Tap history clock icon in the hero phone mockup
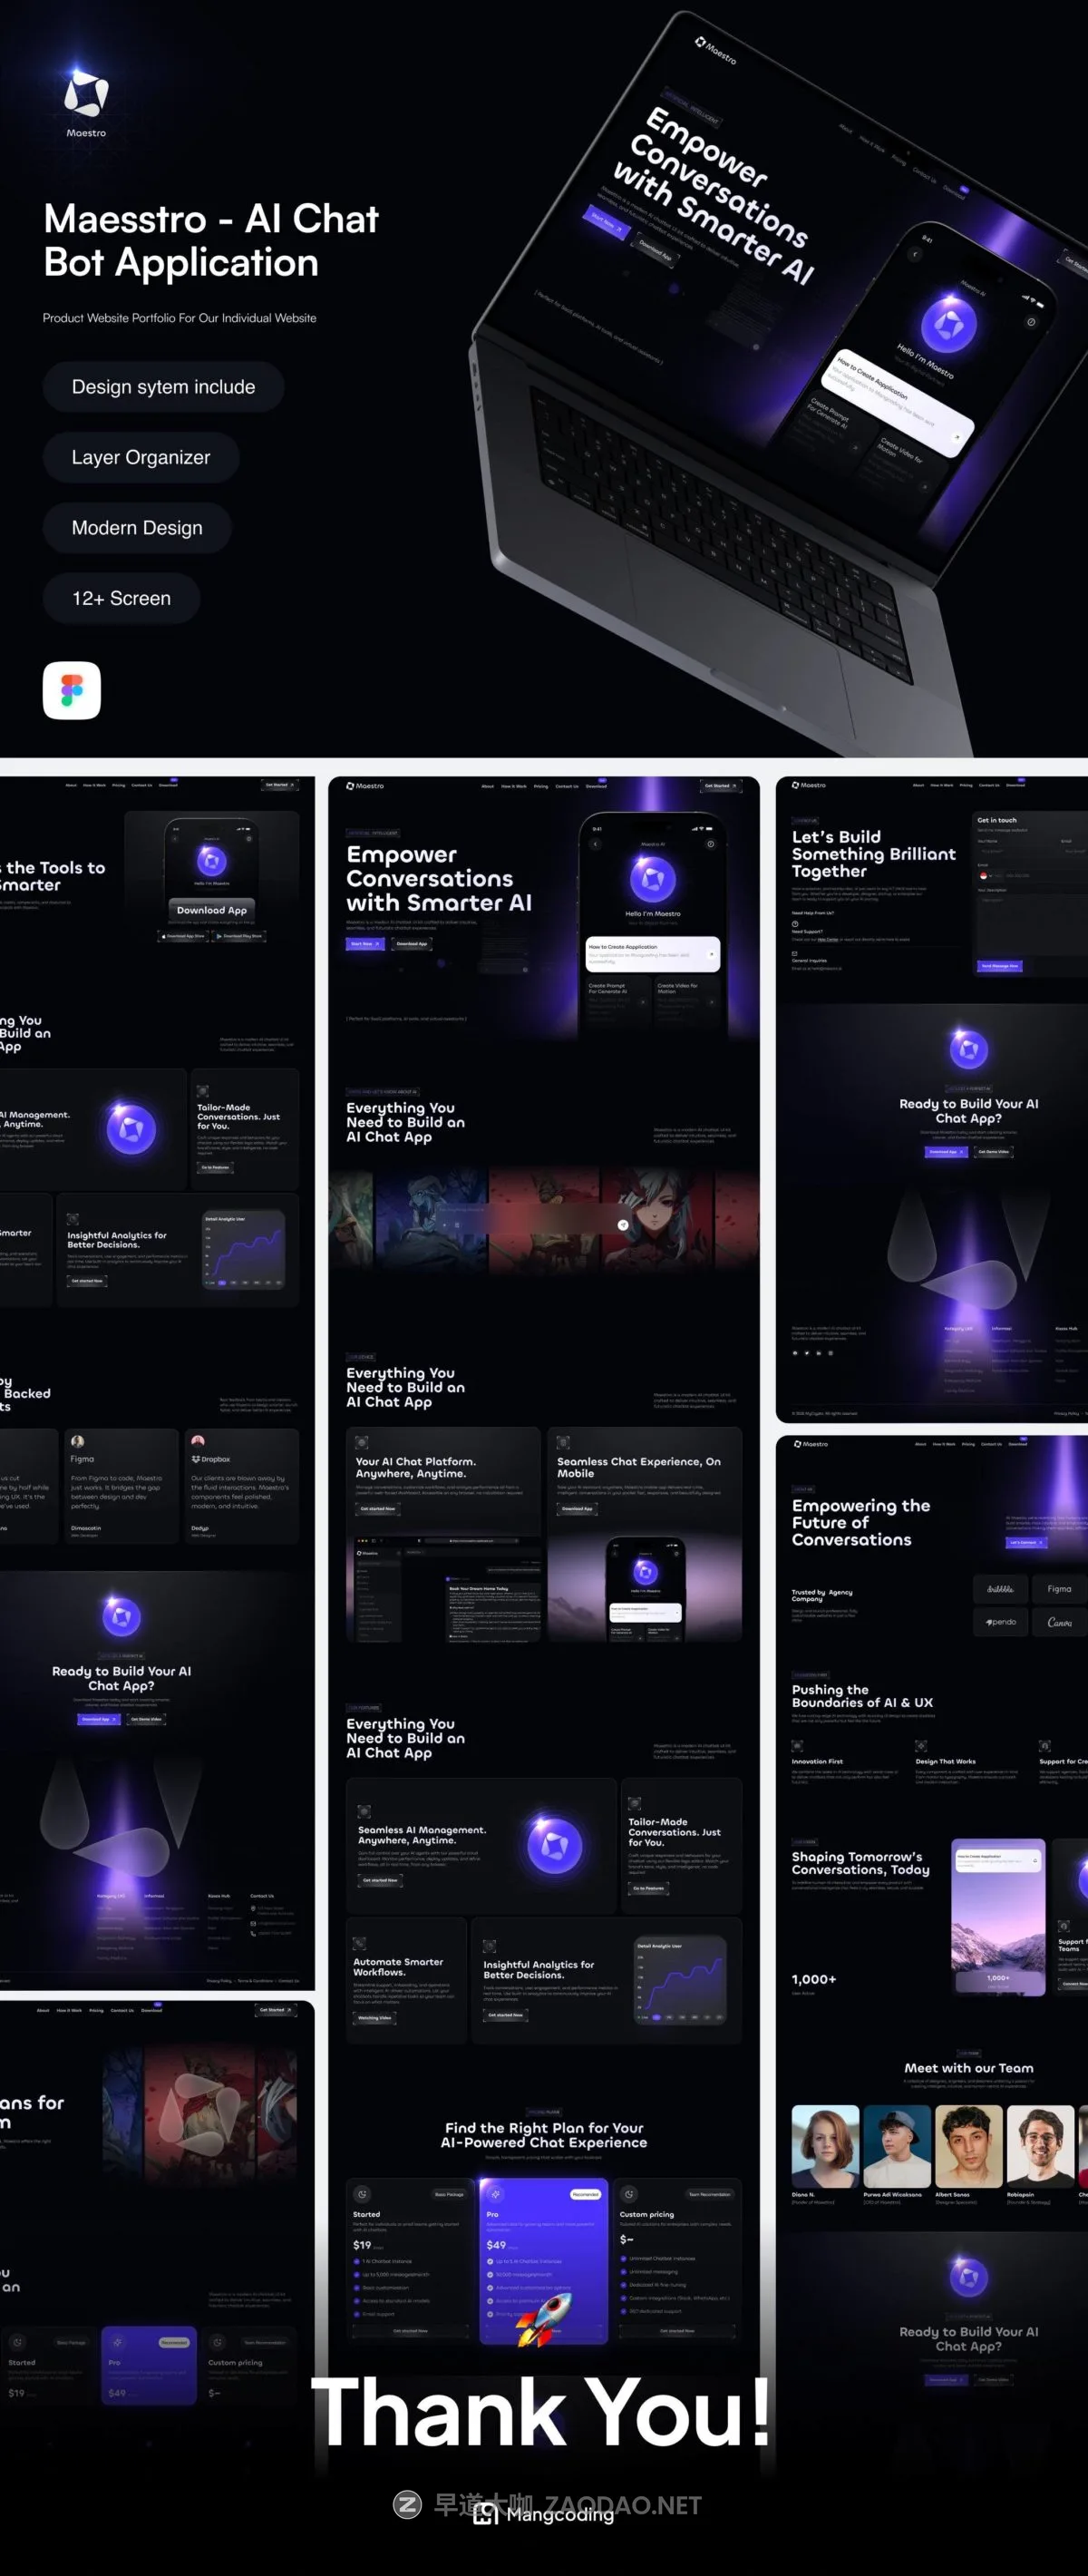The height and width of the screenshot is (2576, 1088). [711, 844]
